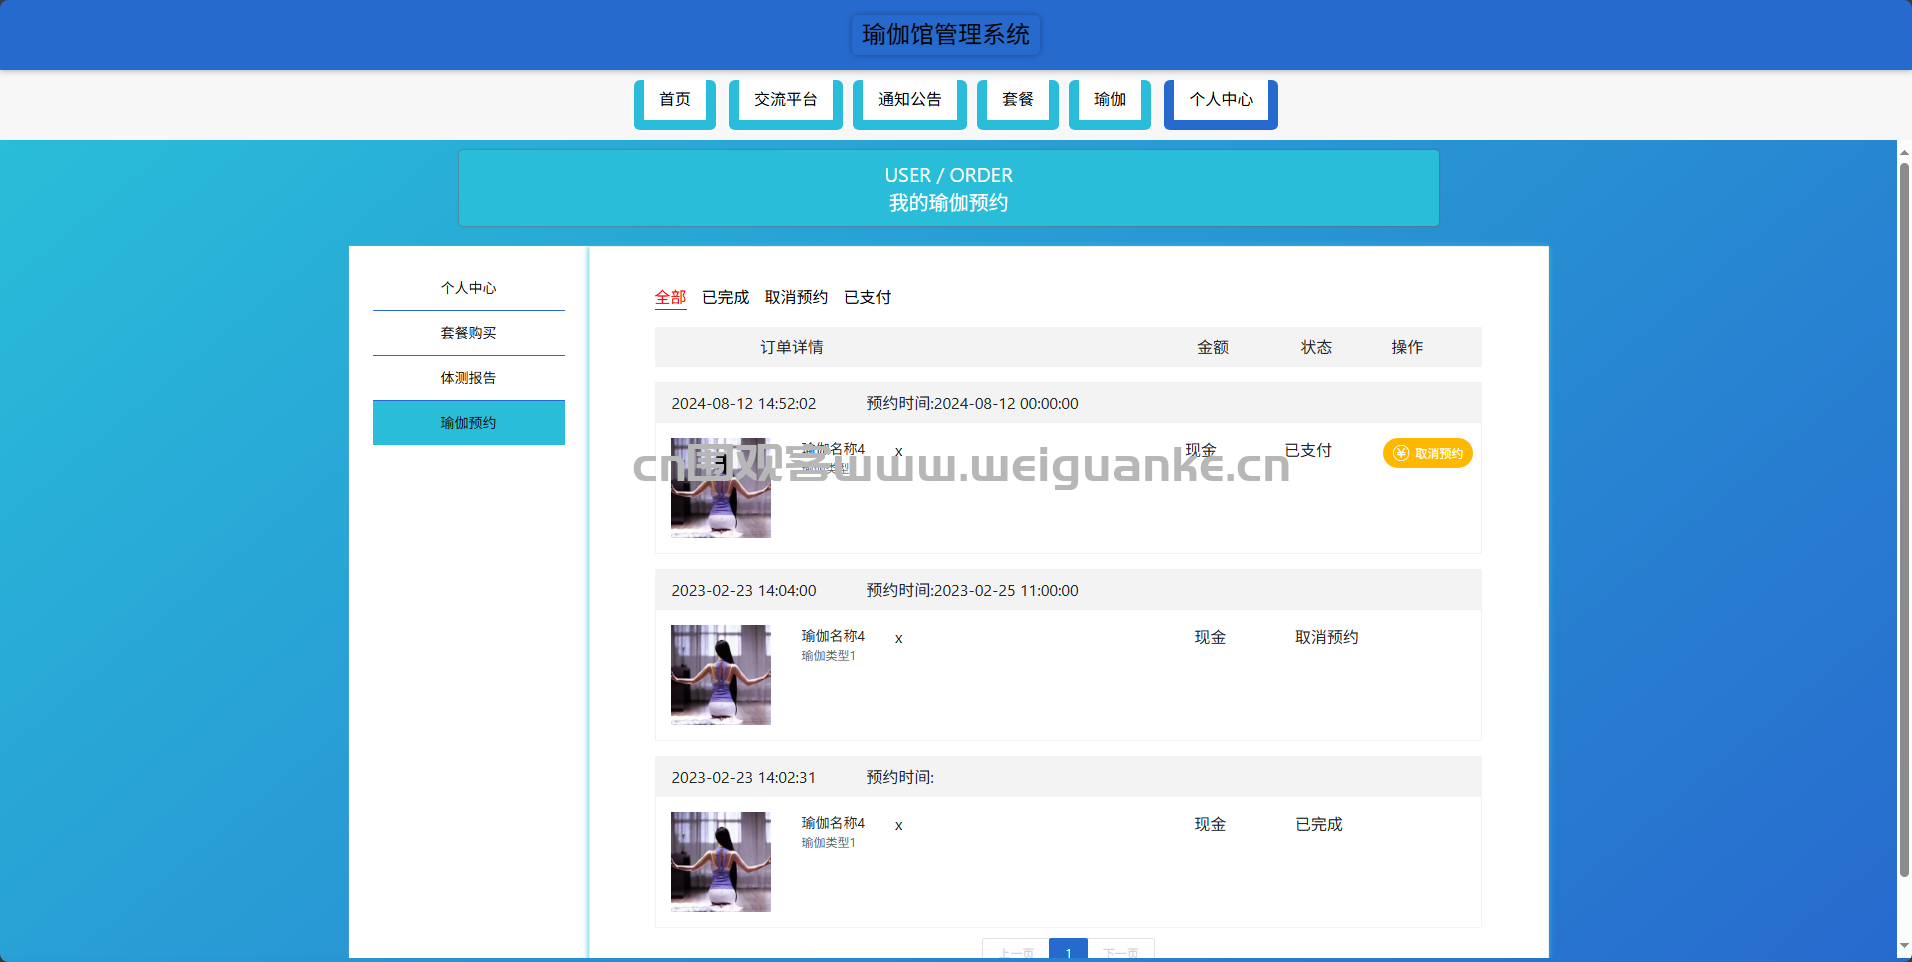1912x962 pixels.
Task: Open 套餐购买 in the sidebar
Action: pyautogui.click(x=469, y=333)
